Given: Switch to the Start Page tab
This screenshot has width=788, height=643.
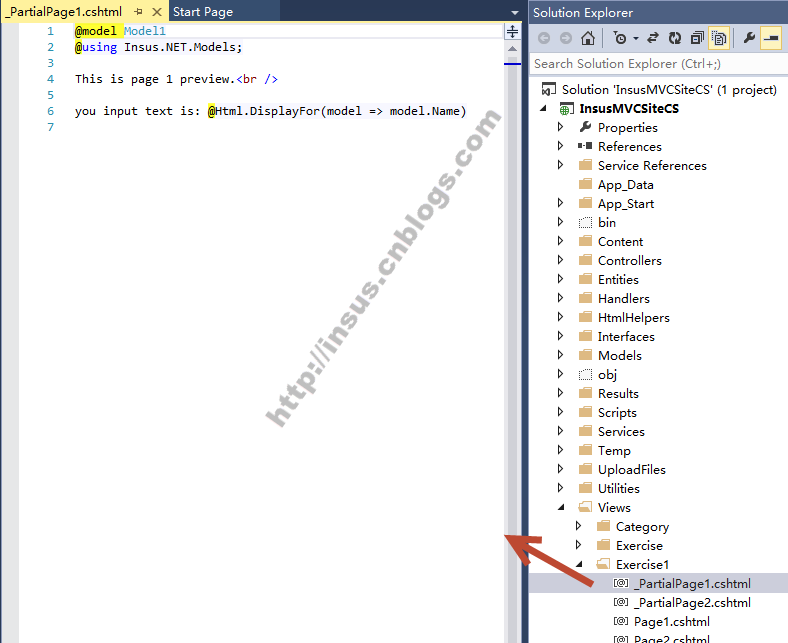Looking at the screenshot, I should (x=203, y=12).
